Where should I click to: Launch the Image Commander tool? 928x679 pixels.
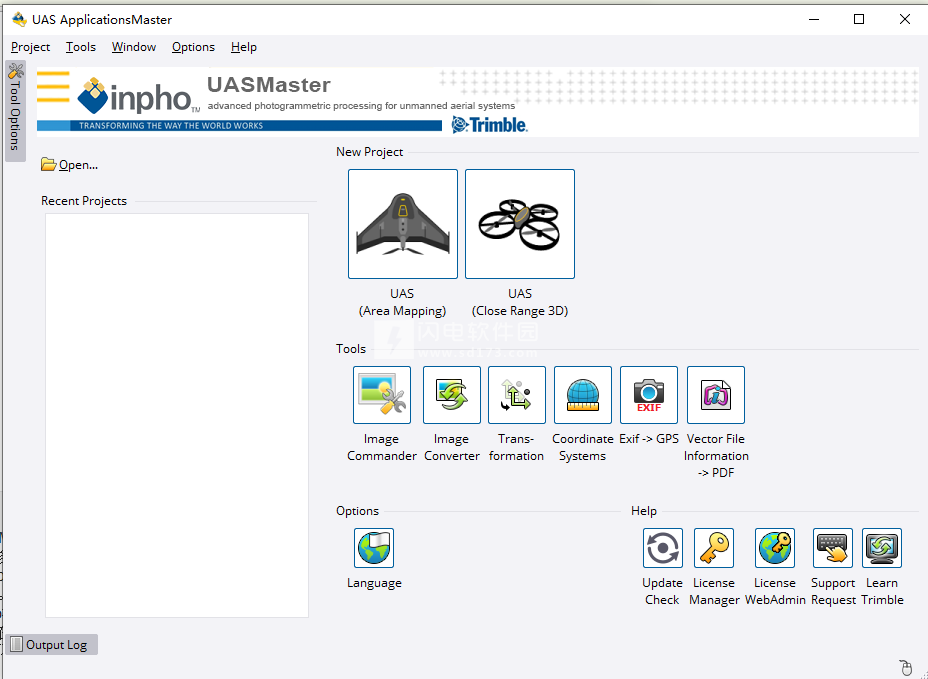click(382, 395)
